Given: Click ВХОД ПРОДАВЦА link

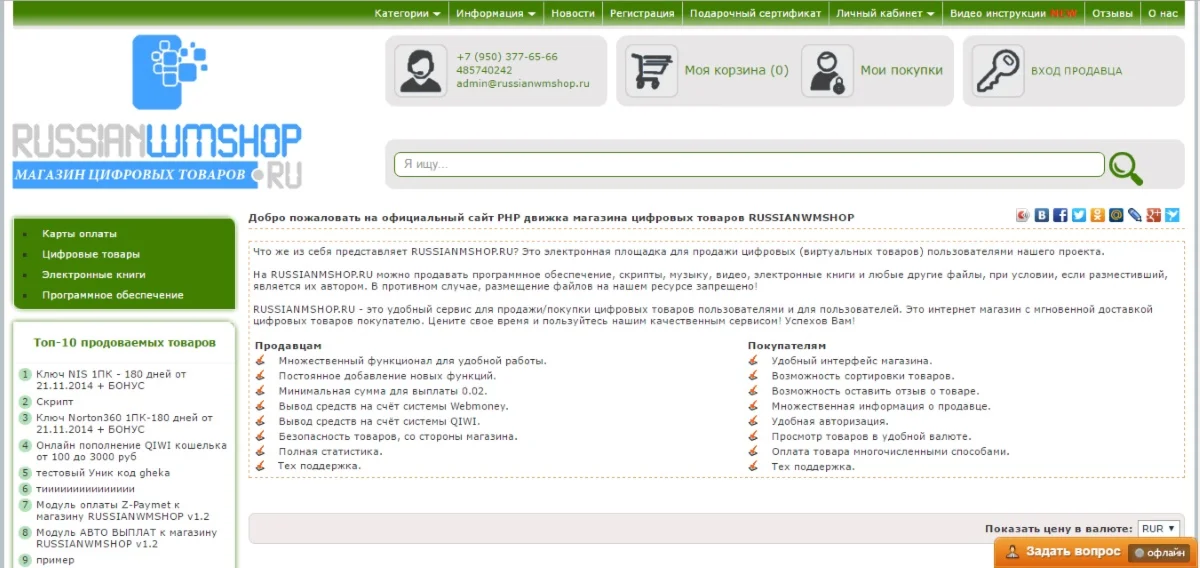Looking at the screenshot, I should (x=1076, y=71).
